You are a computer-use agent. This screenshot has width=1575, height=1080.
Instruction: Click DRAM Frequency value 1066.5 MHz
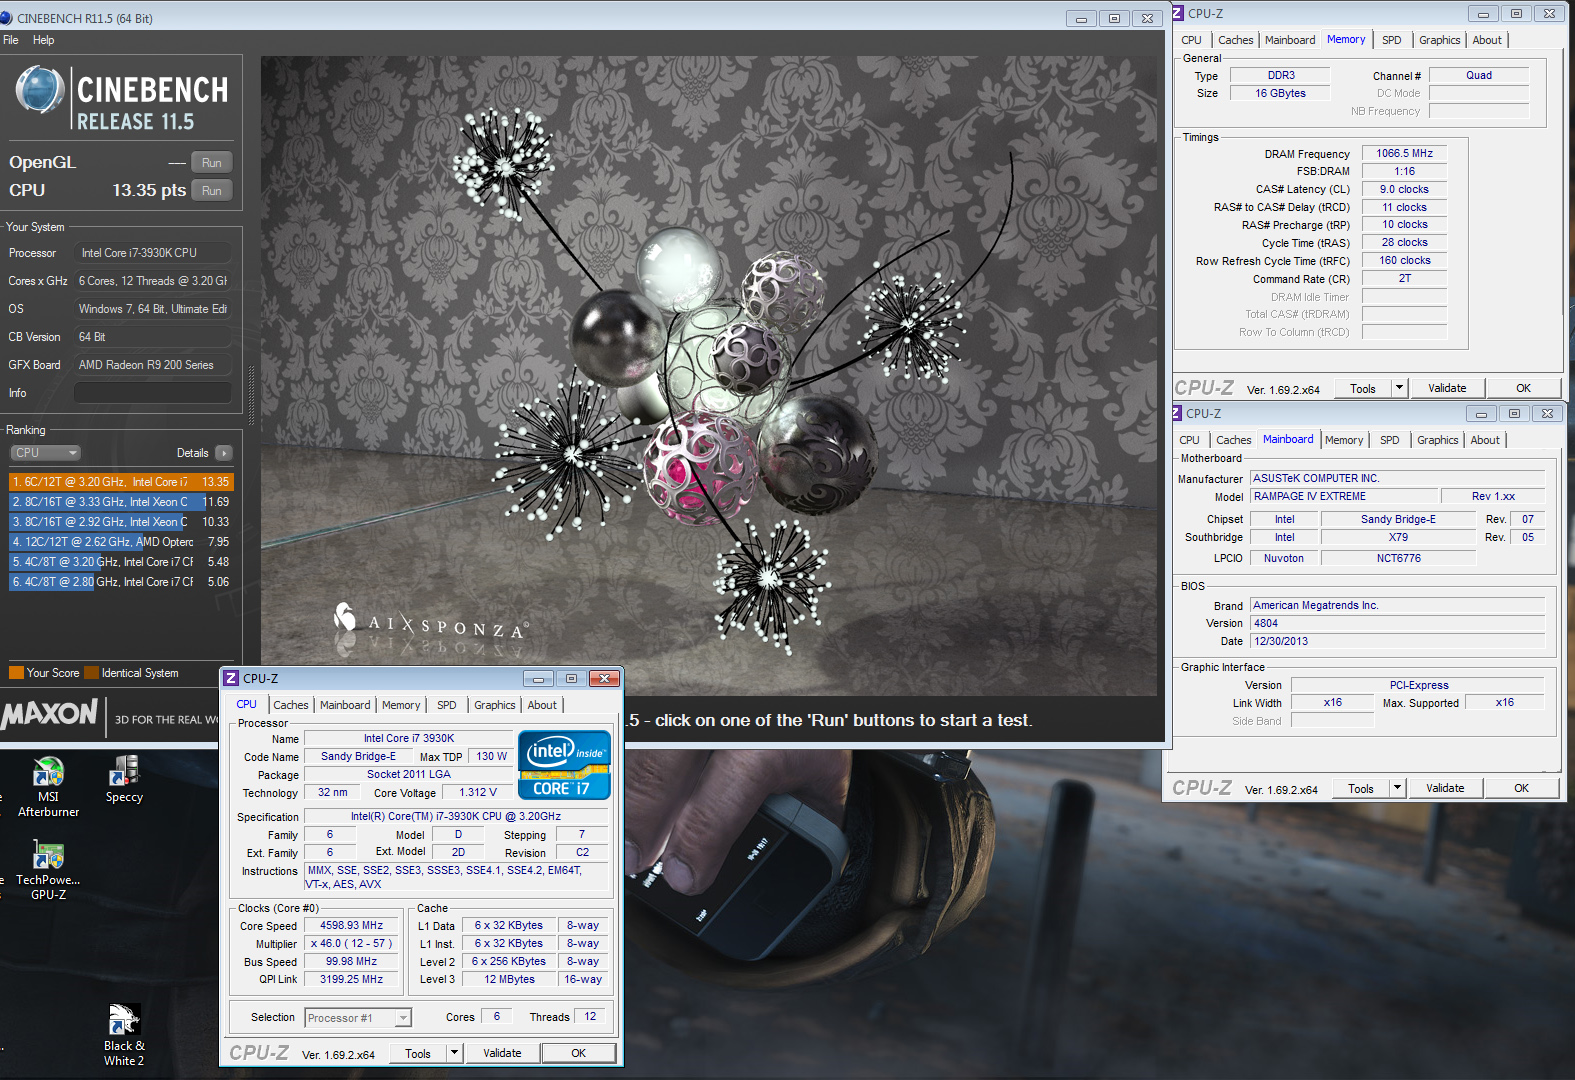[1404, 153]
